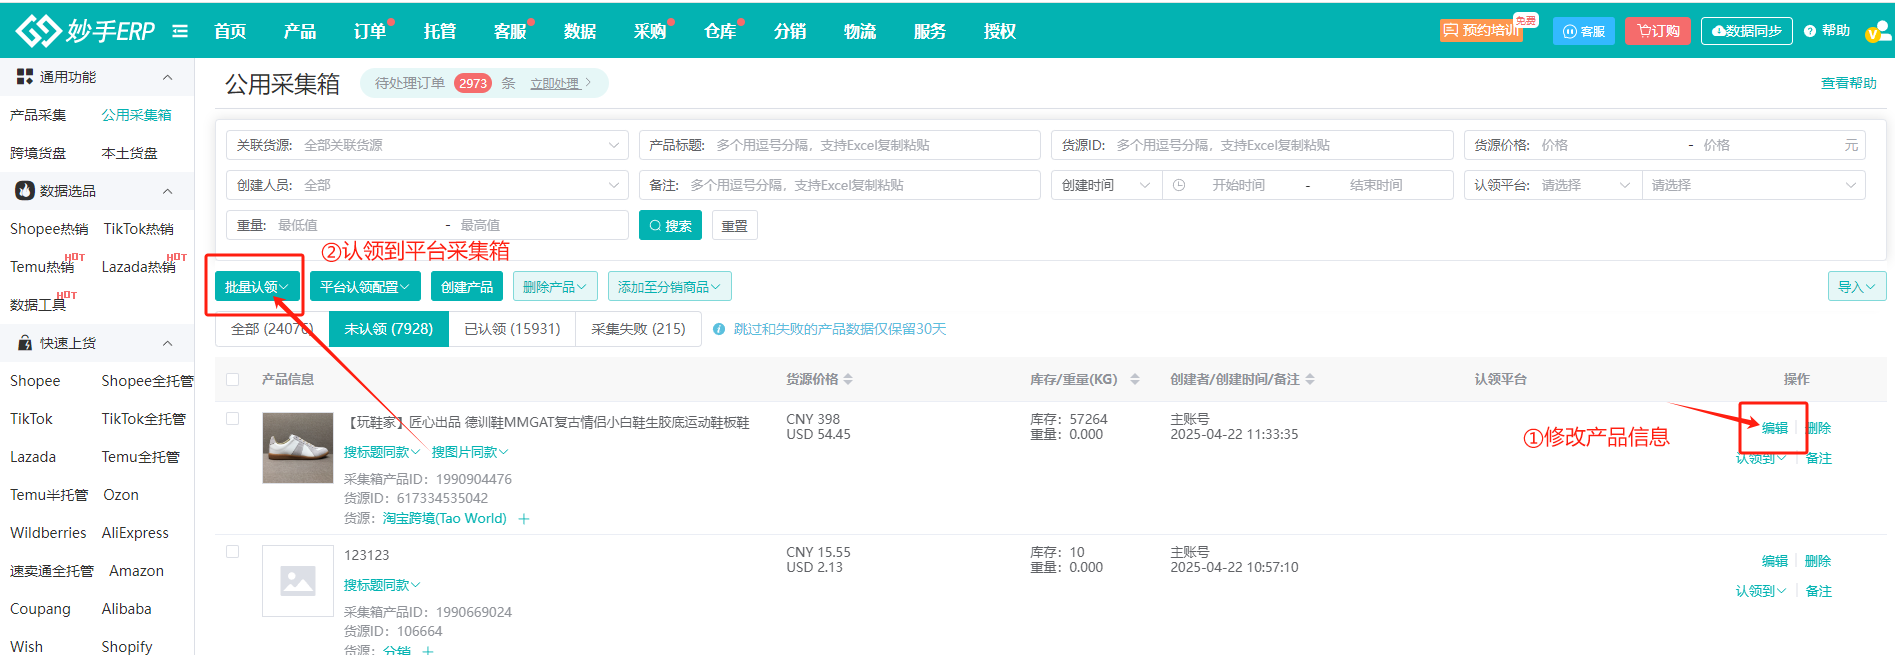Open 认领到 dropdown for product 123123
This screenshot has width=1895, height=655.
pos(1761,591)
